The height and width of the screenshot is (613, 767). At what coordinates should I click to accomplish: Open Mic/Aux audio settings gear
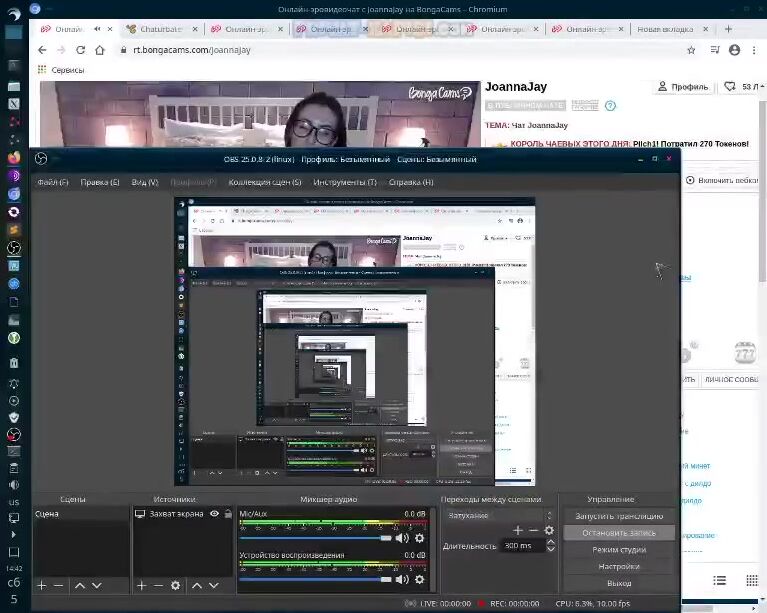pos(419,538)
